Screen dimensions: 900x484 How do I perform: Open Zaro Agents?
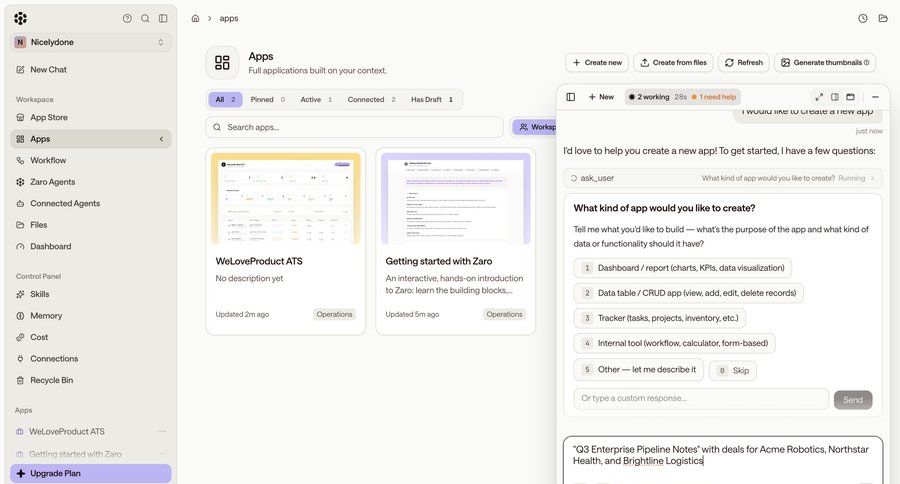coord(91,181)
